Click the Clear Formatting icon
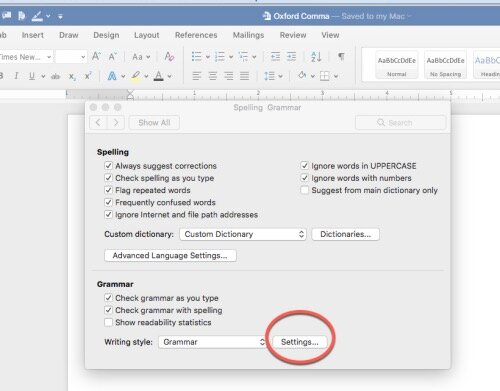Screen dimensions: 500x391 [169, 57]
